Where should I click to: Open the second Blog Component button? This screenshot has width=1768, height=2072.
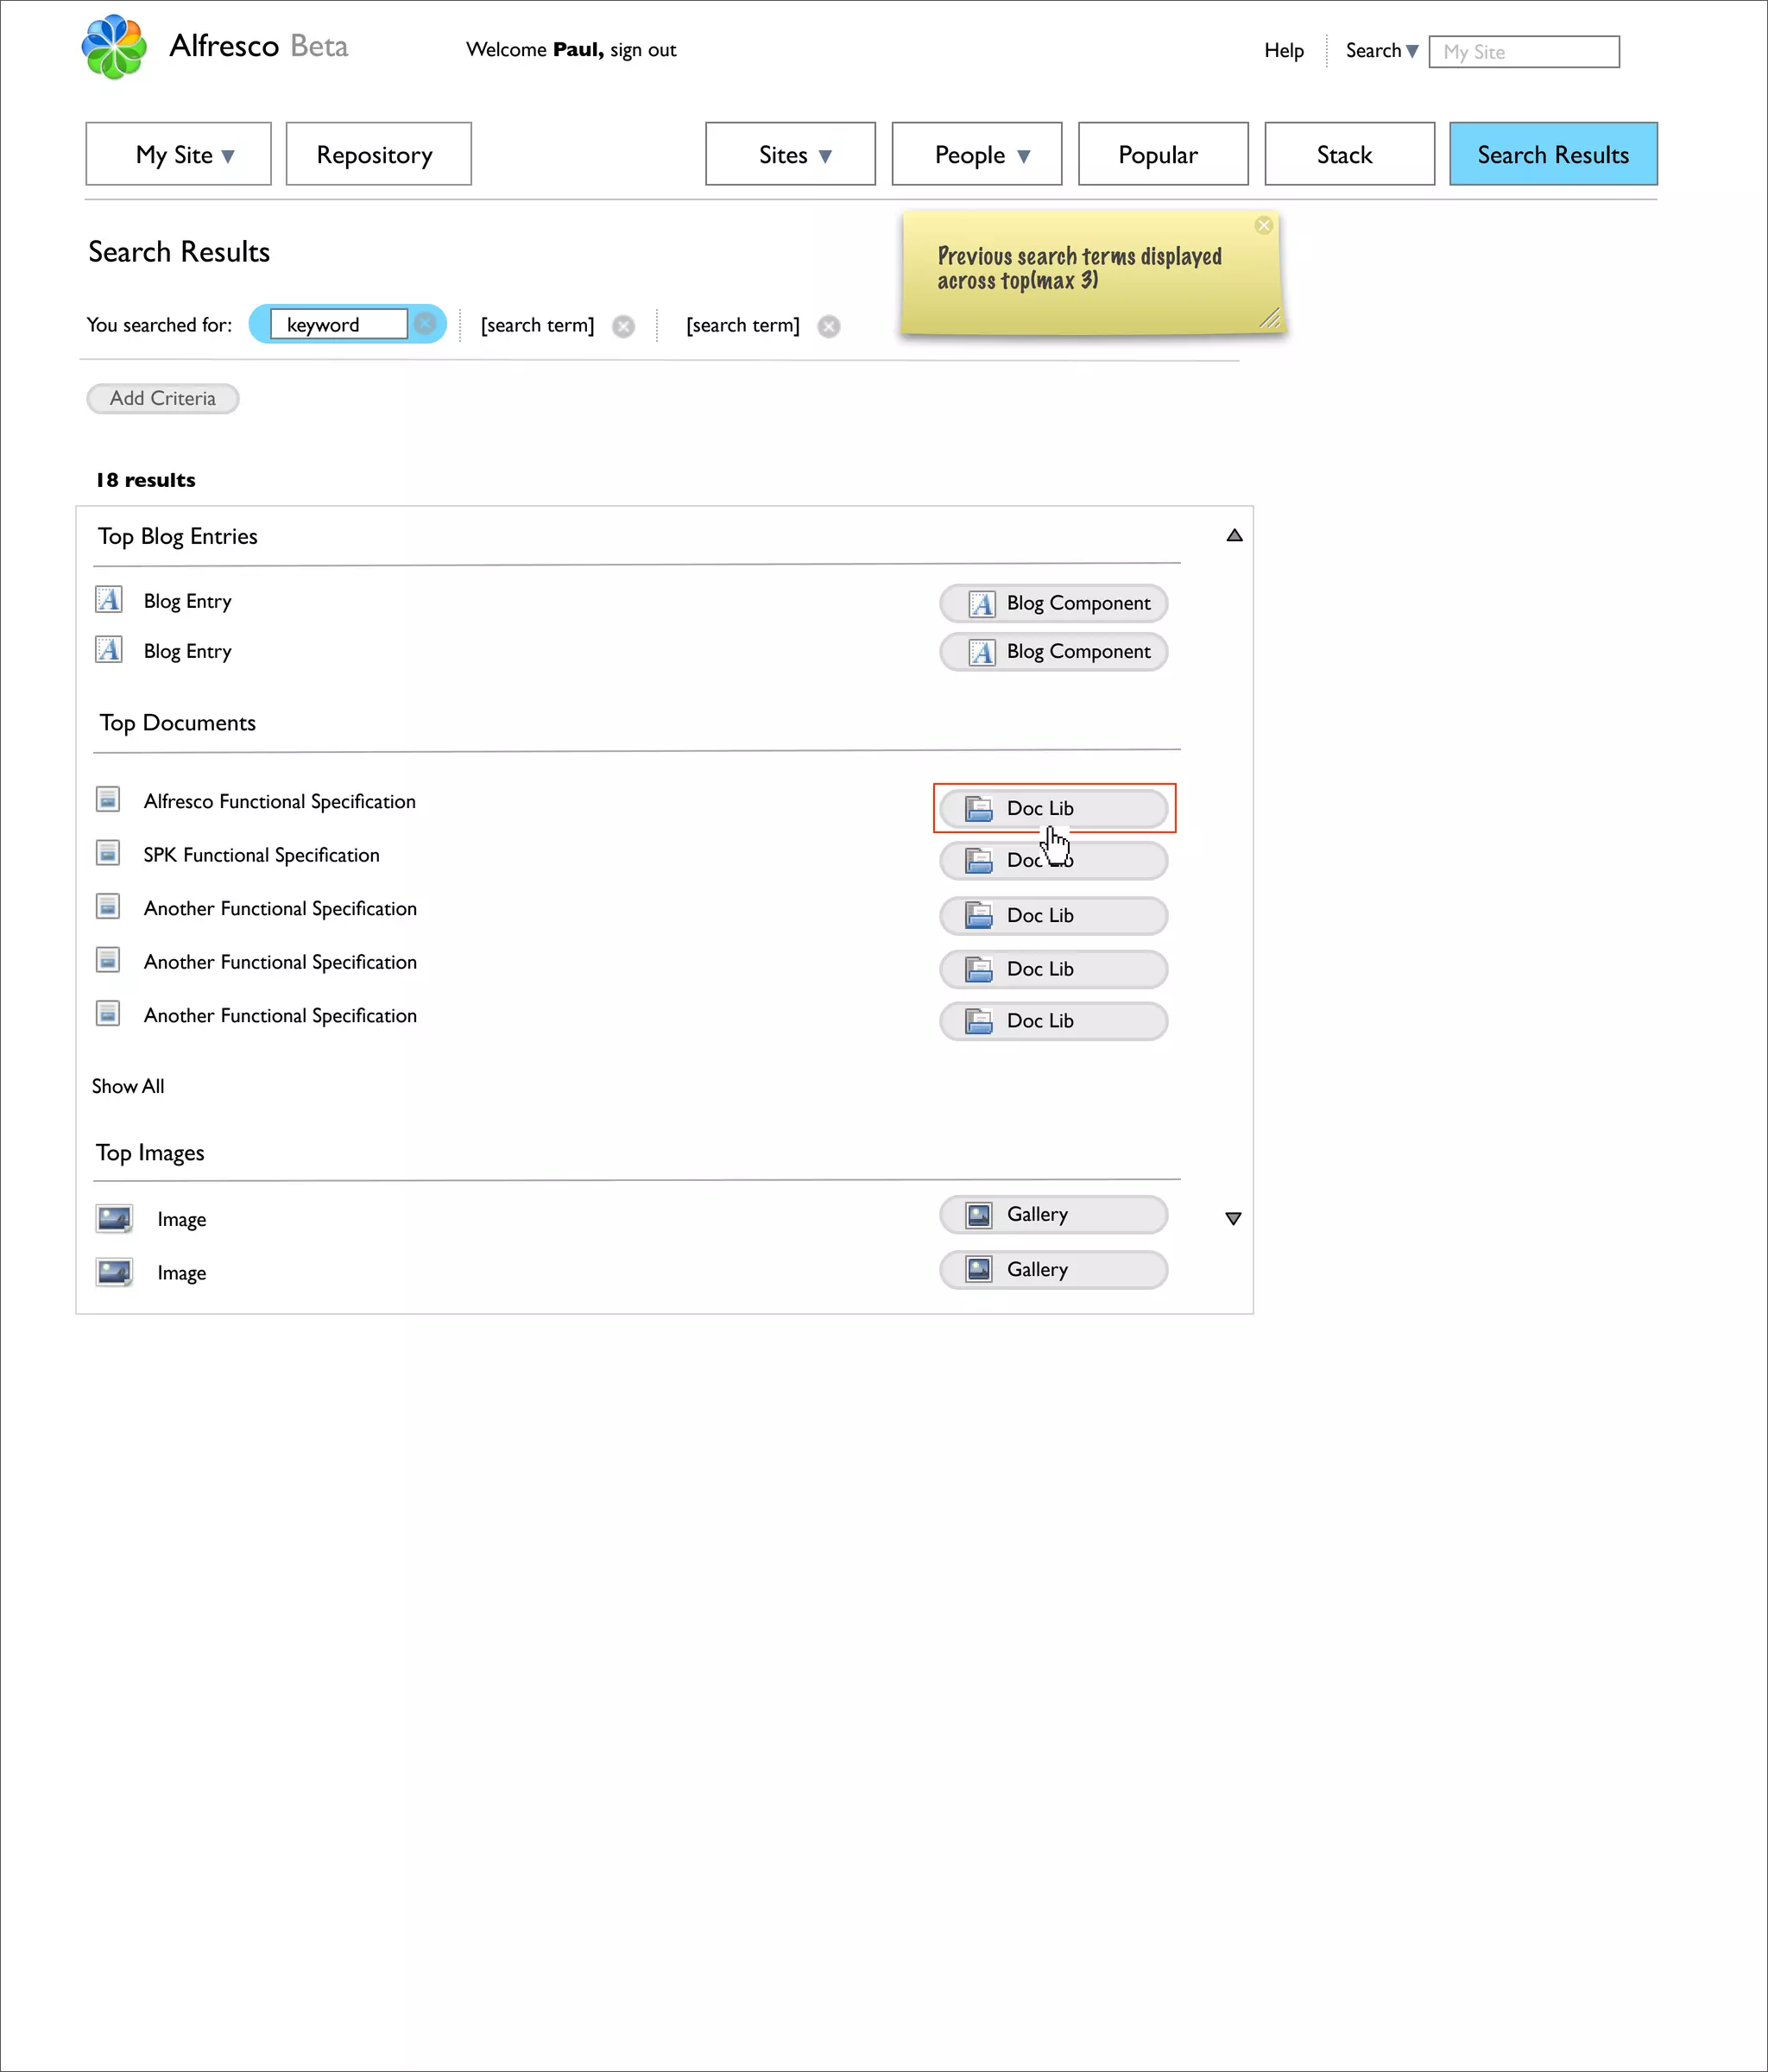pos(1054,652)
